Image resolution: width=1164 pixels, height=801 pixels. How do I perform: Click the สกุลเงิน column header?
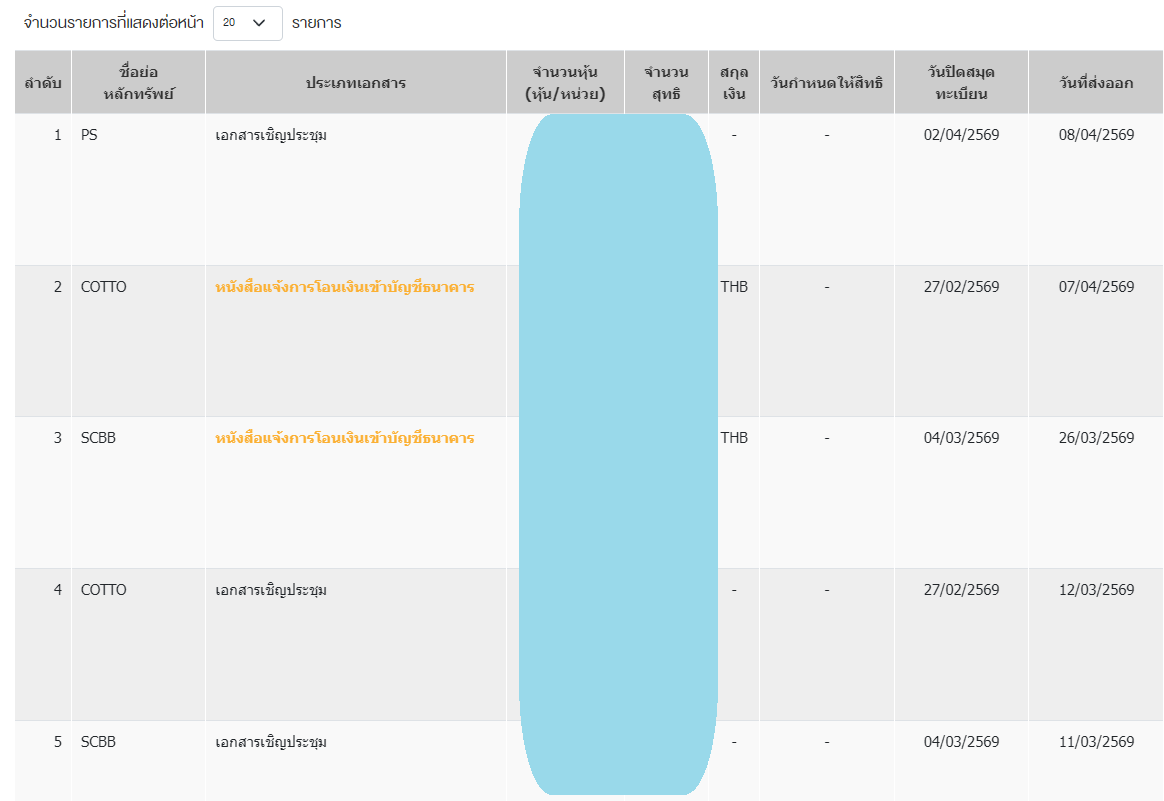tap(733, 83)
